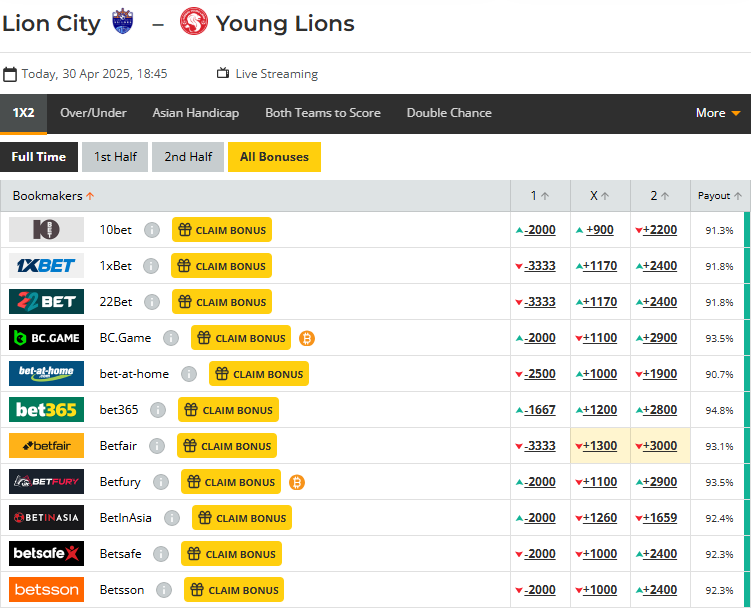
Task: Open info icon for Betfury
Action: click(x=161, y=482)
